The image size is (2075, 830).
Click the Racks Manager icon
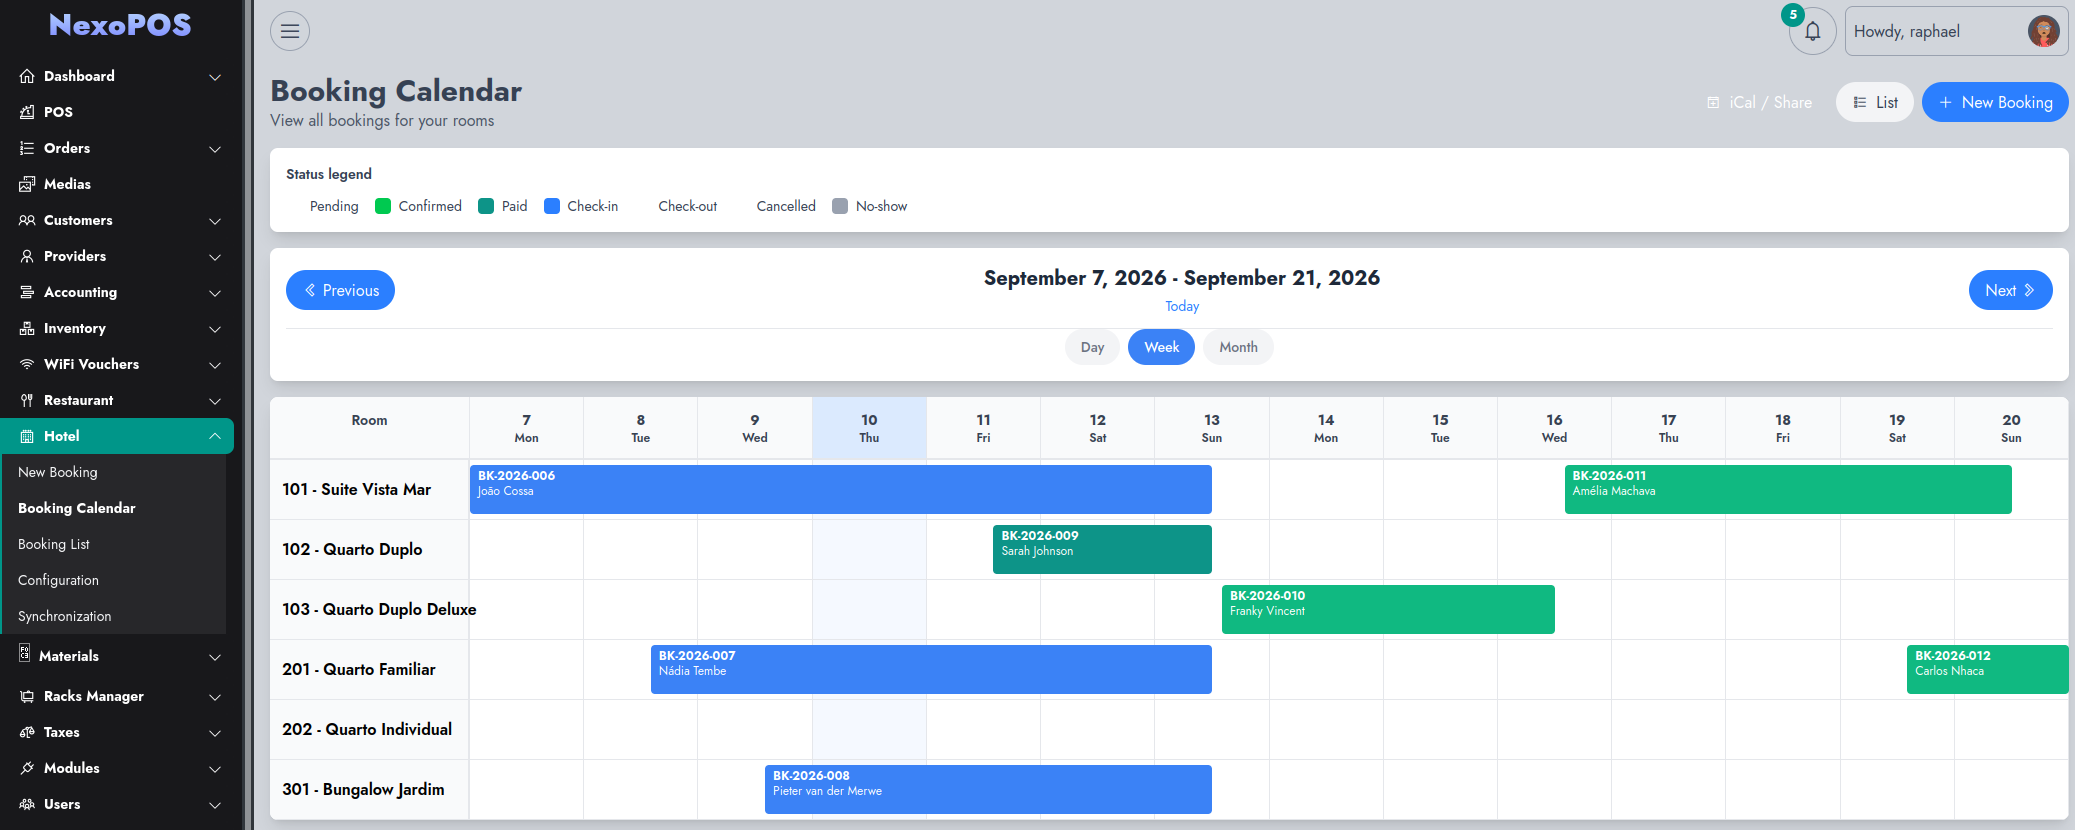(27, 696)
